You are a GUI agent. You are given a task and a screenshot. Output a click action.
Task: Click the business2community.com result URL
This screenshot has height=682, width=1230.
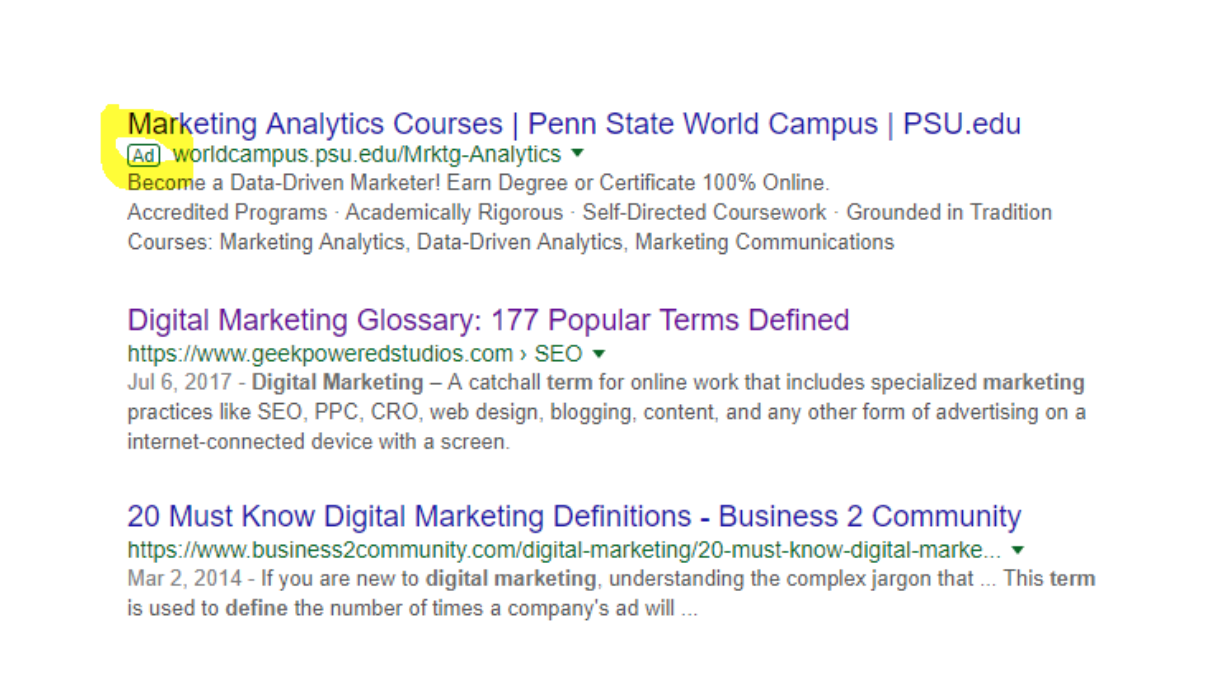click(564, 549)
